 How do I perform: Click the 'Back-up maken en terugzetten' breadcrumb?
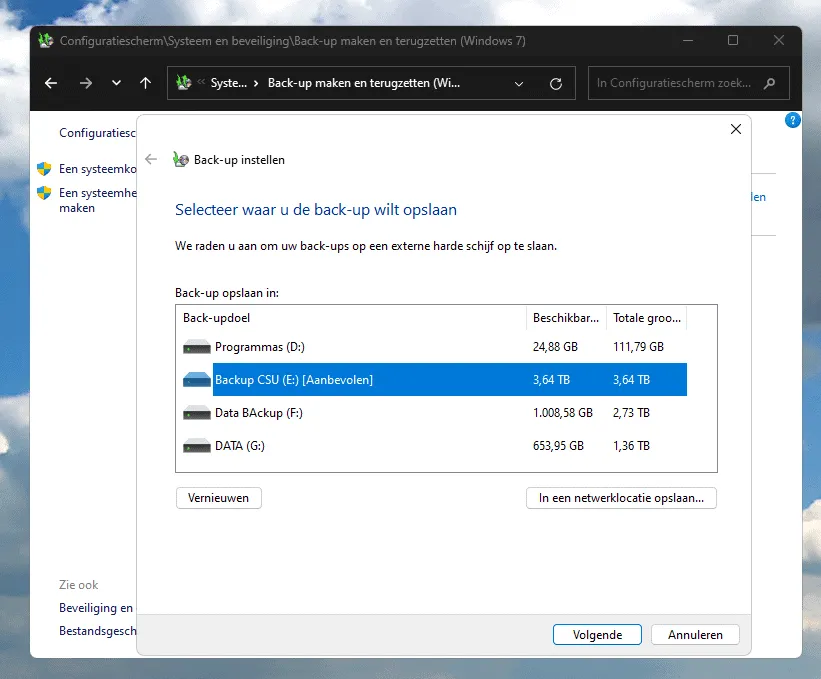pyautogui.click(x=377, y=83)
